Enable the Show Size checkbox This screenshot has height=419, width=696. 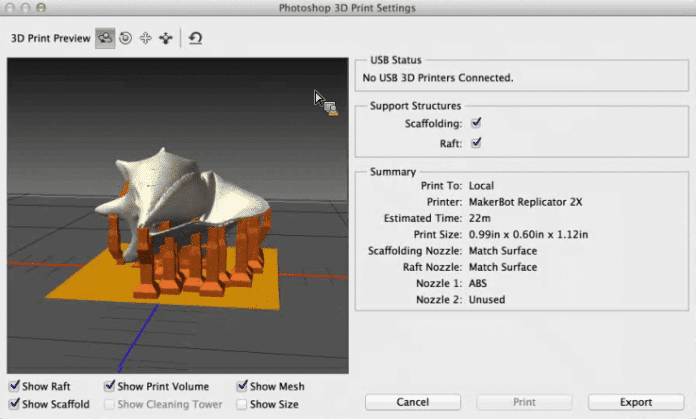pyautogui.click(x=243, y=404)
